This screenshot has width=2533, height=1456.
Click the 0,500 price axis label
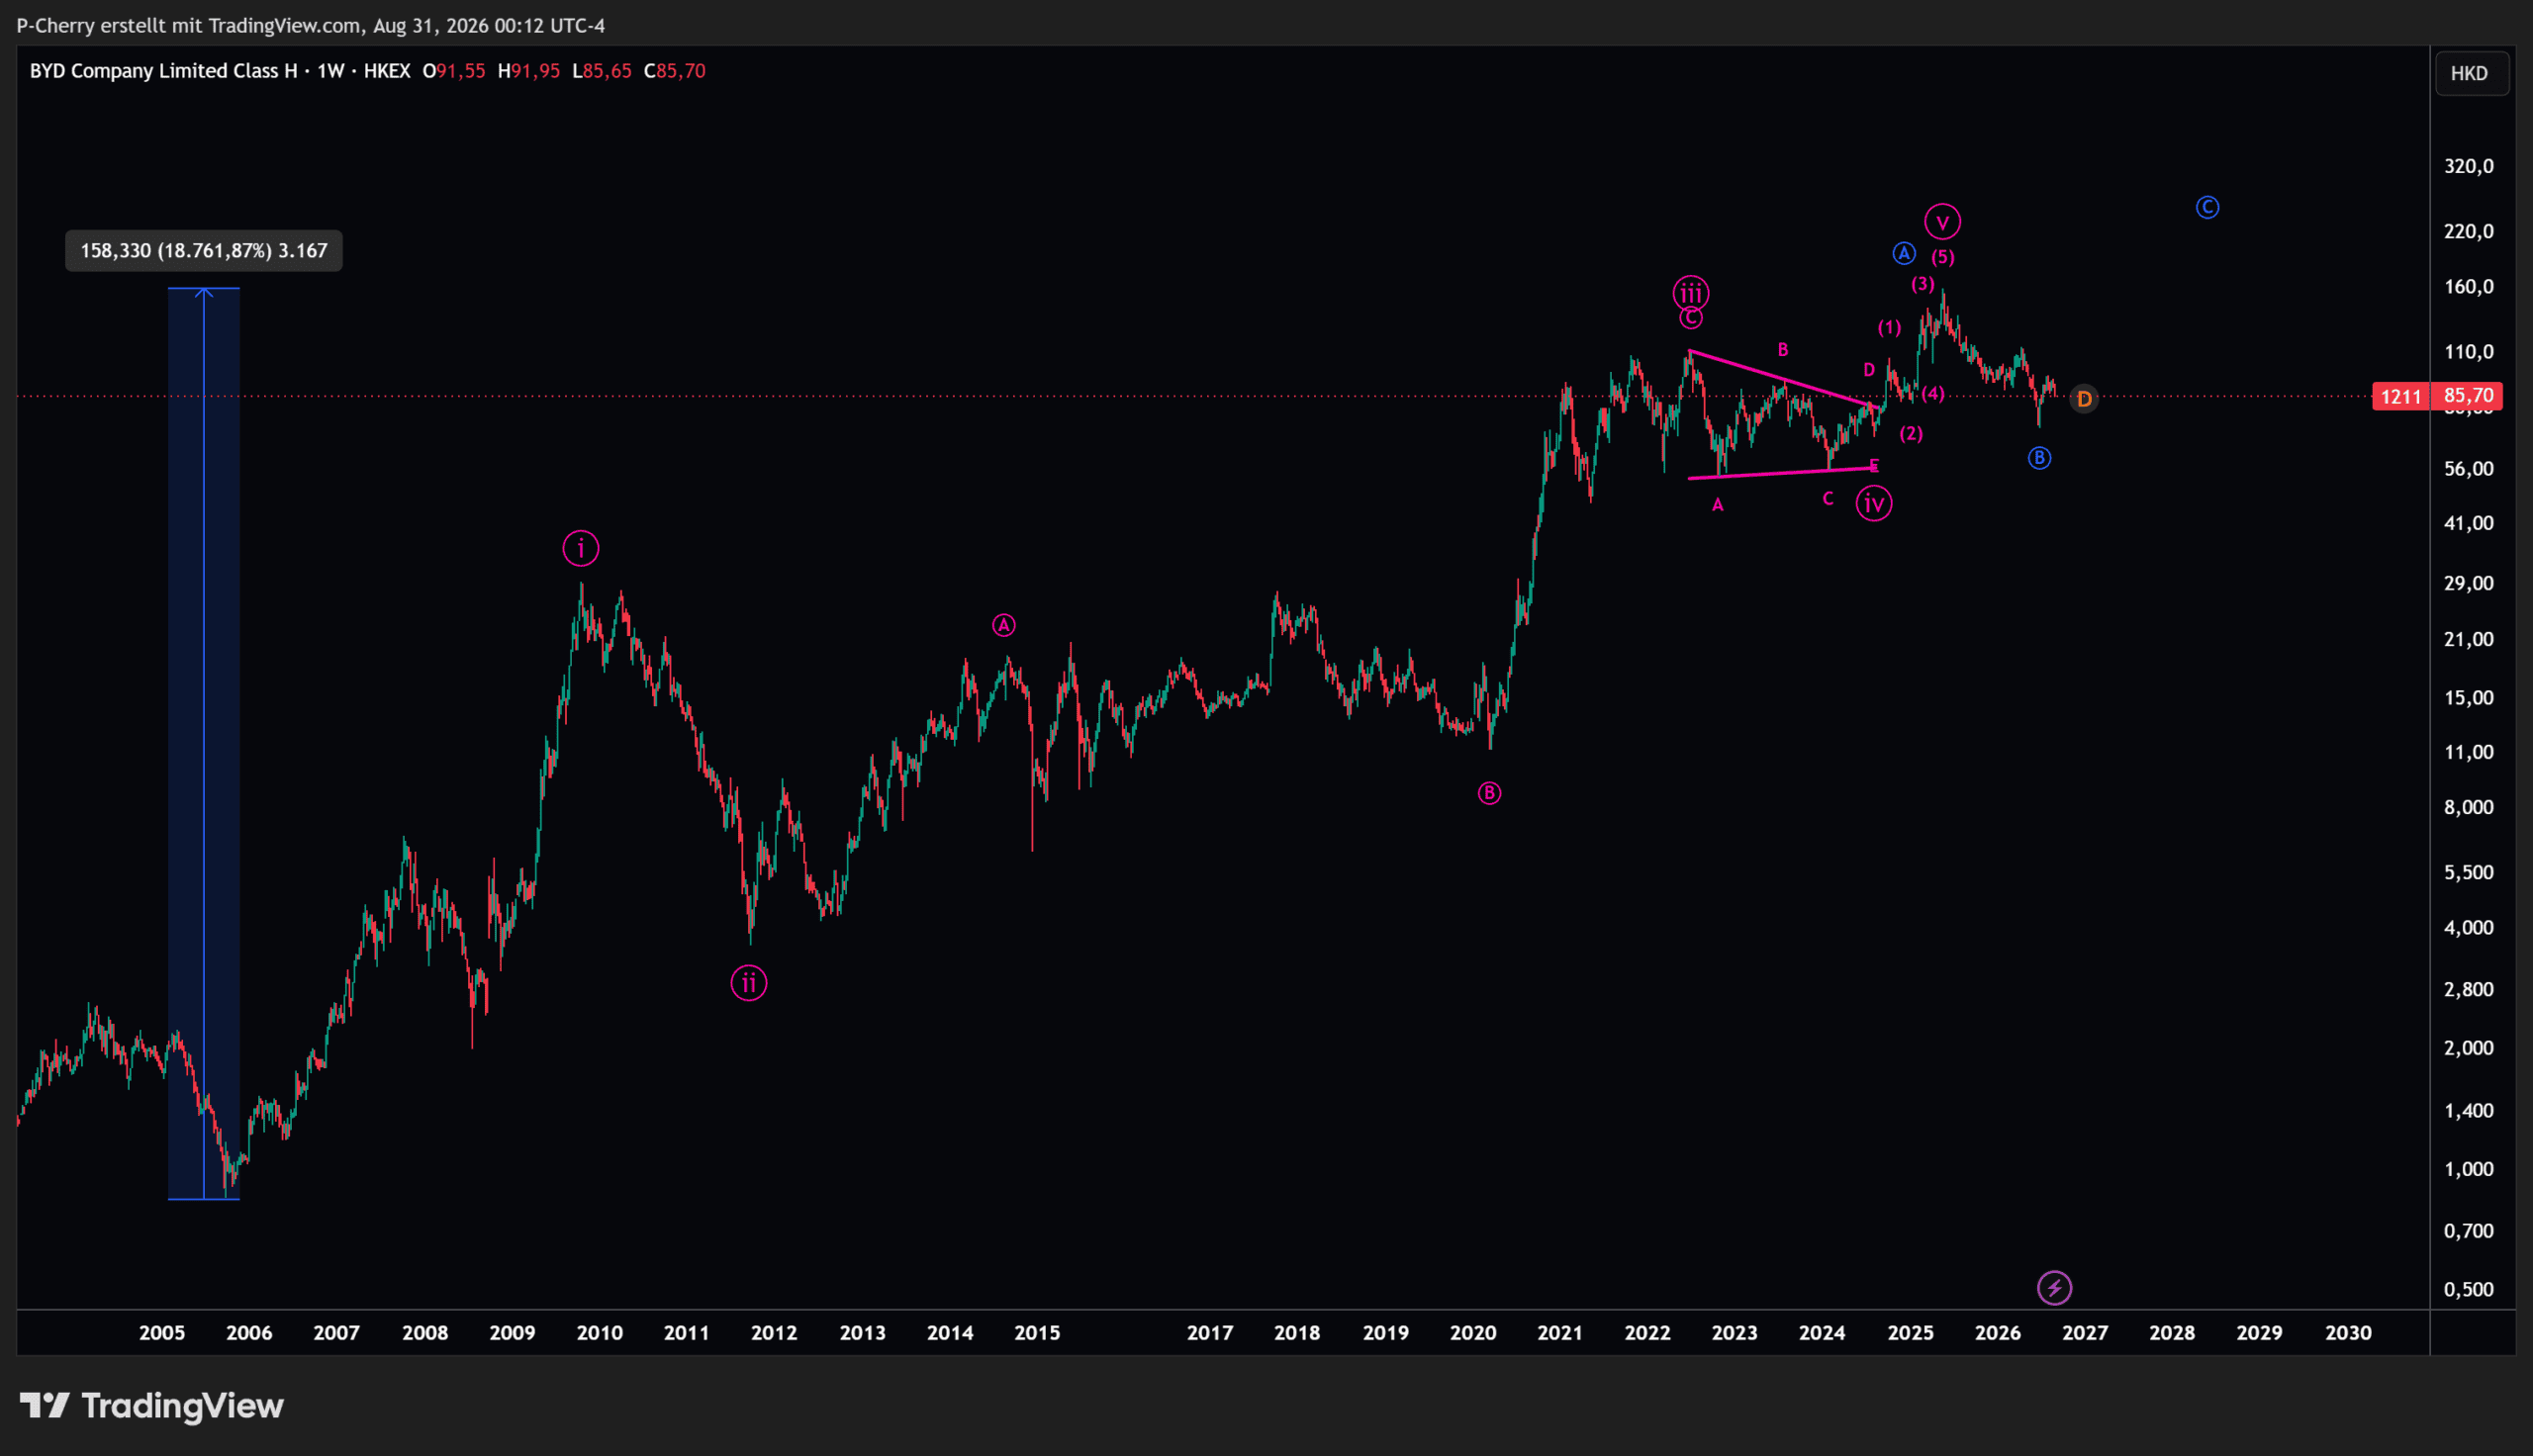coord(2469,1290)
